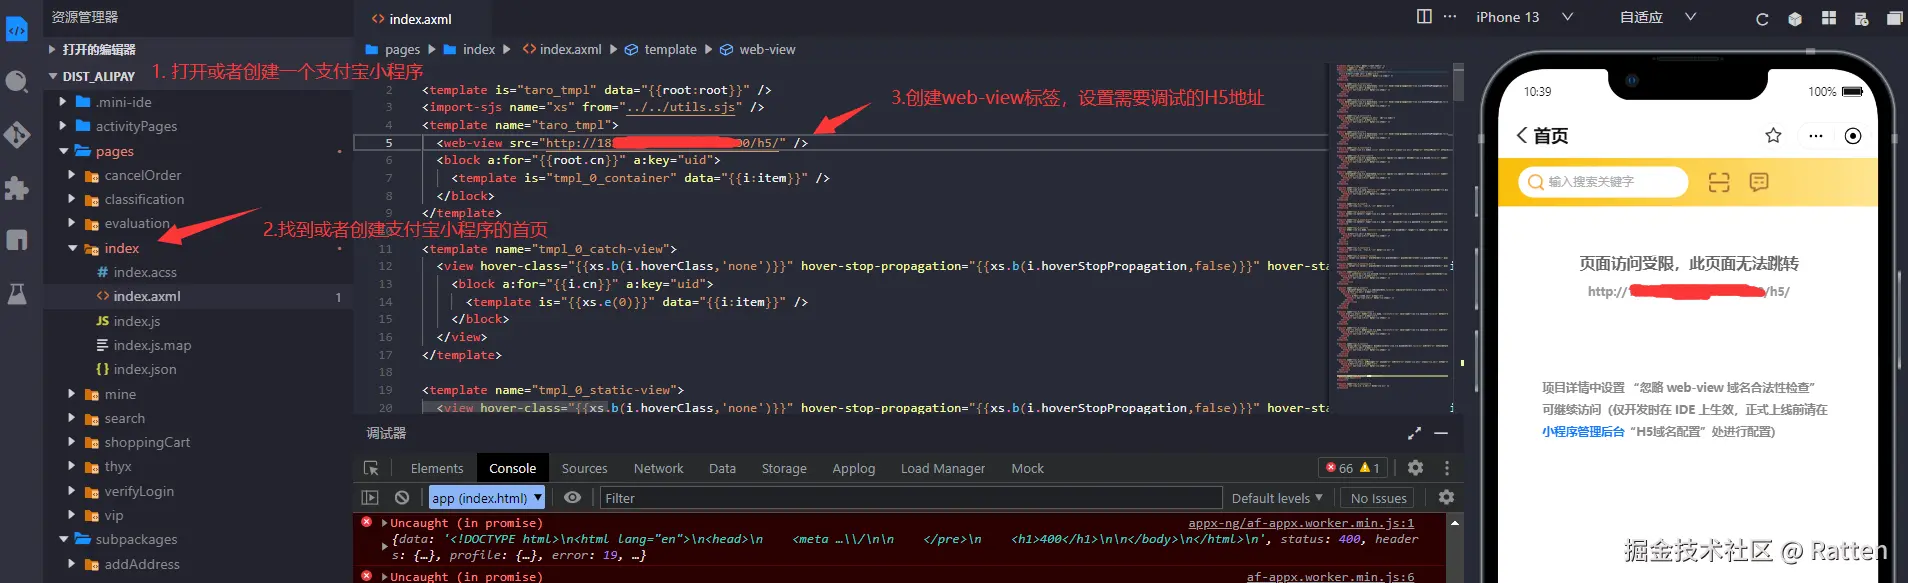Maximize the debugger panel with expand arrows
The width and height of the screenshot is (1908, 583).
pyautogui.click(x=1414, y=433)
